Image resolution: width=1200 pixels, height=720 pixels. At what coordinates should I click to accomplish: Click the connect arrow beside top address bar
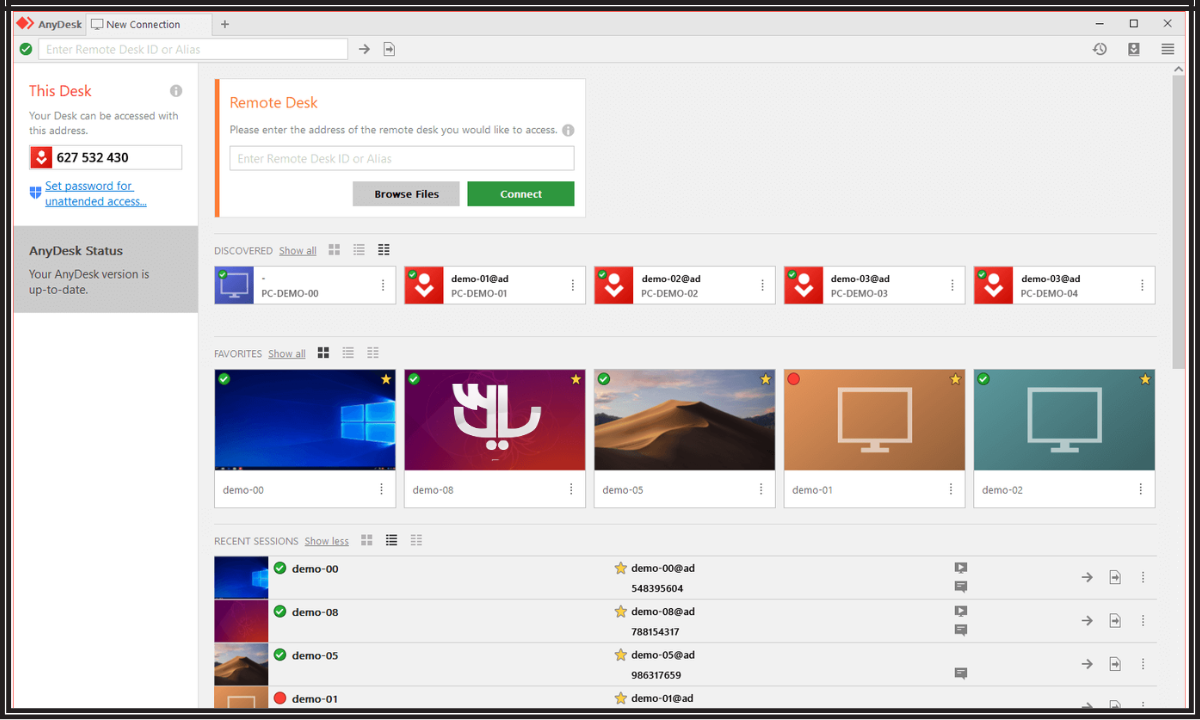pos(364,49)
